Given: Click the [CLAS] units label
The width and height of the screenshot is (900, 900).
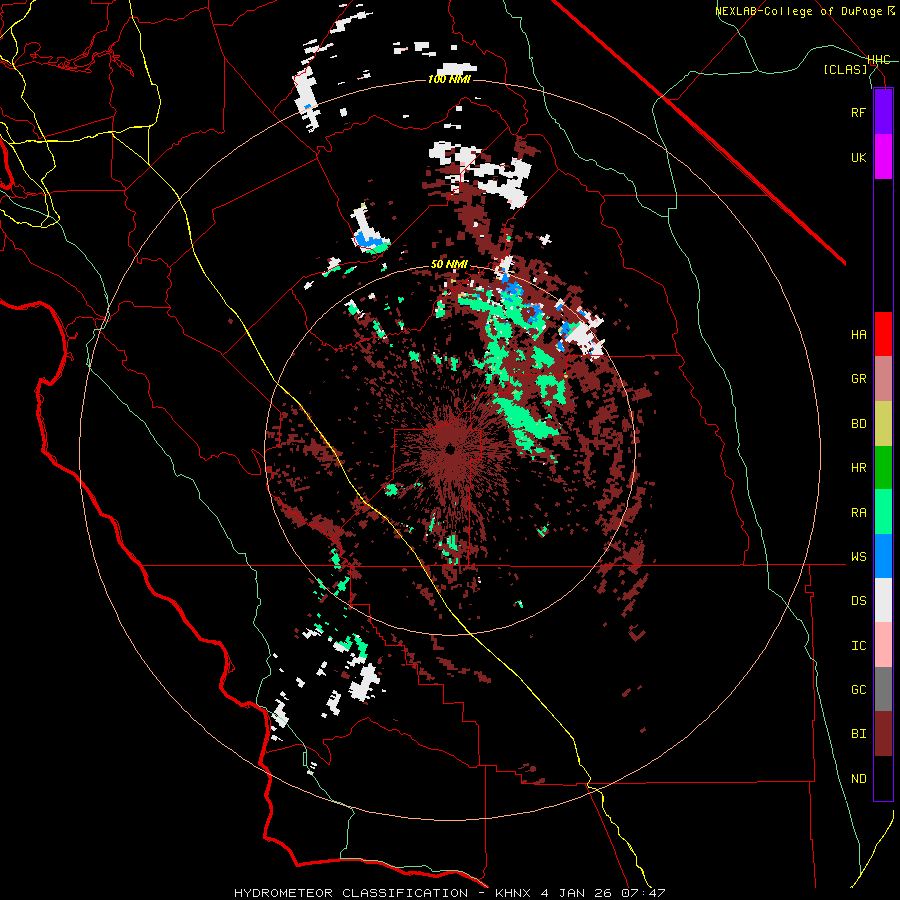Looking at the screenshot, I should pos(845,69).
